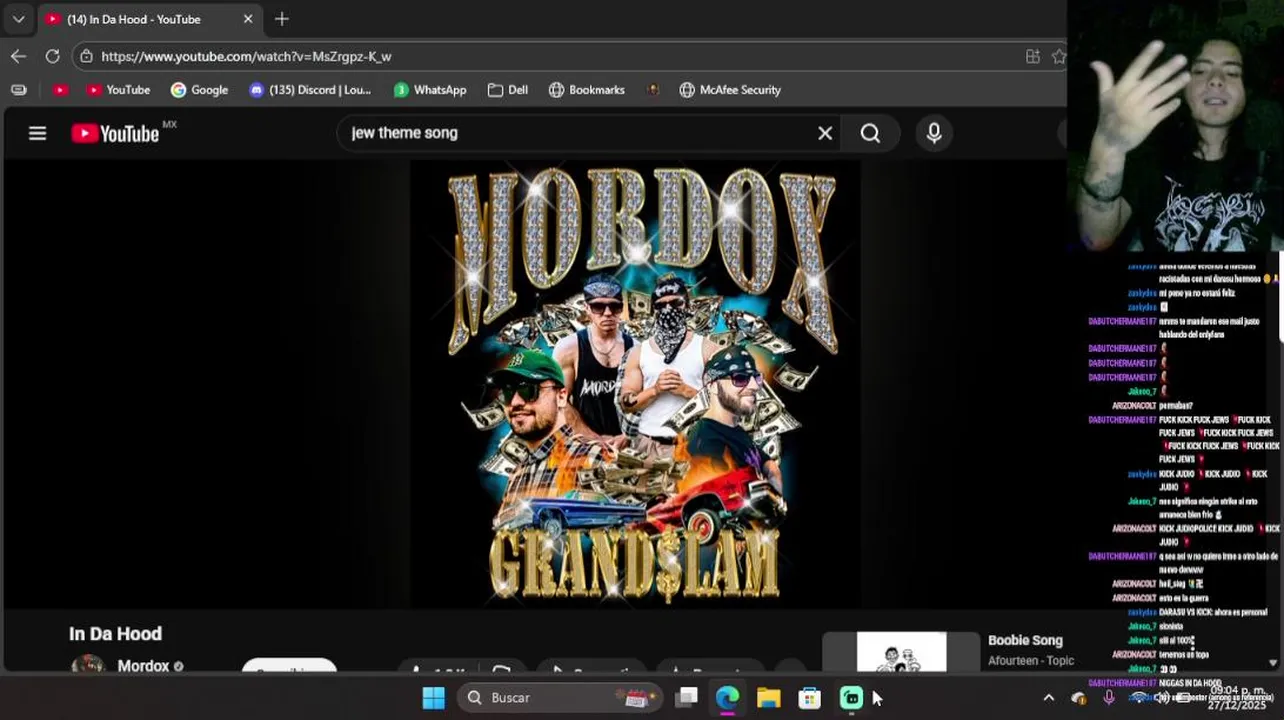Open a new browser tab
Image resolution: width=1284 pixels, height=720 pixels.
click(282, 19)
